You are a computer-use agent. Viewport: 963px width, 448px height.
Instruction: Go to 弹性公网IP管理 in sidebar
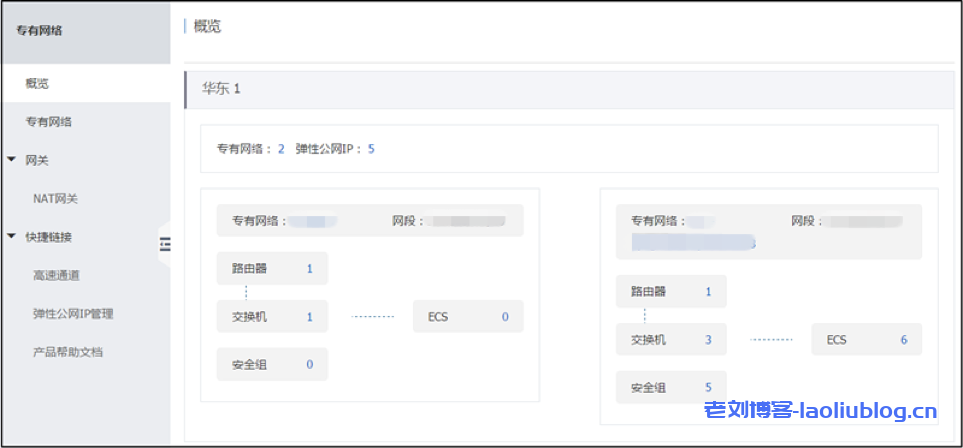73,313
